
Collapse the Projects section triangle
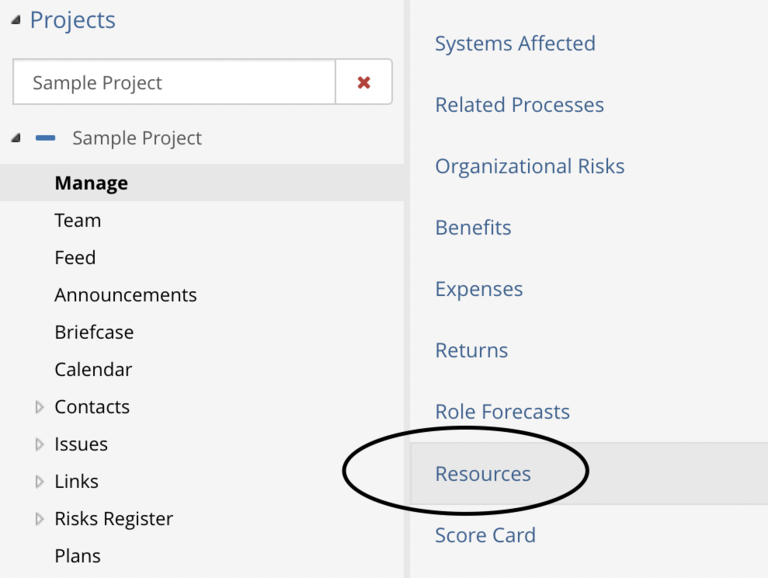coord(16,20)
